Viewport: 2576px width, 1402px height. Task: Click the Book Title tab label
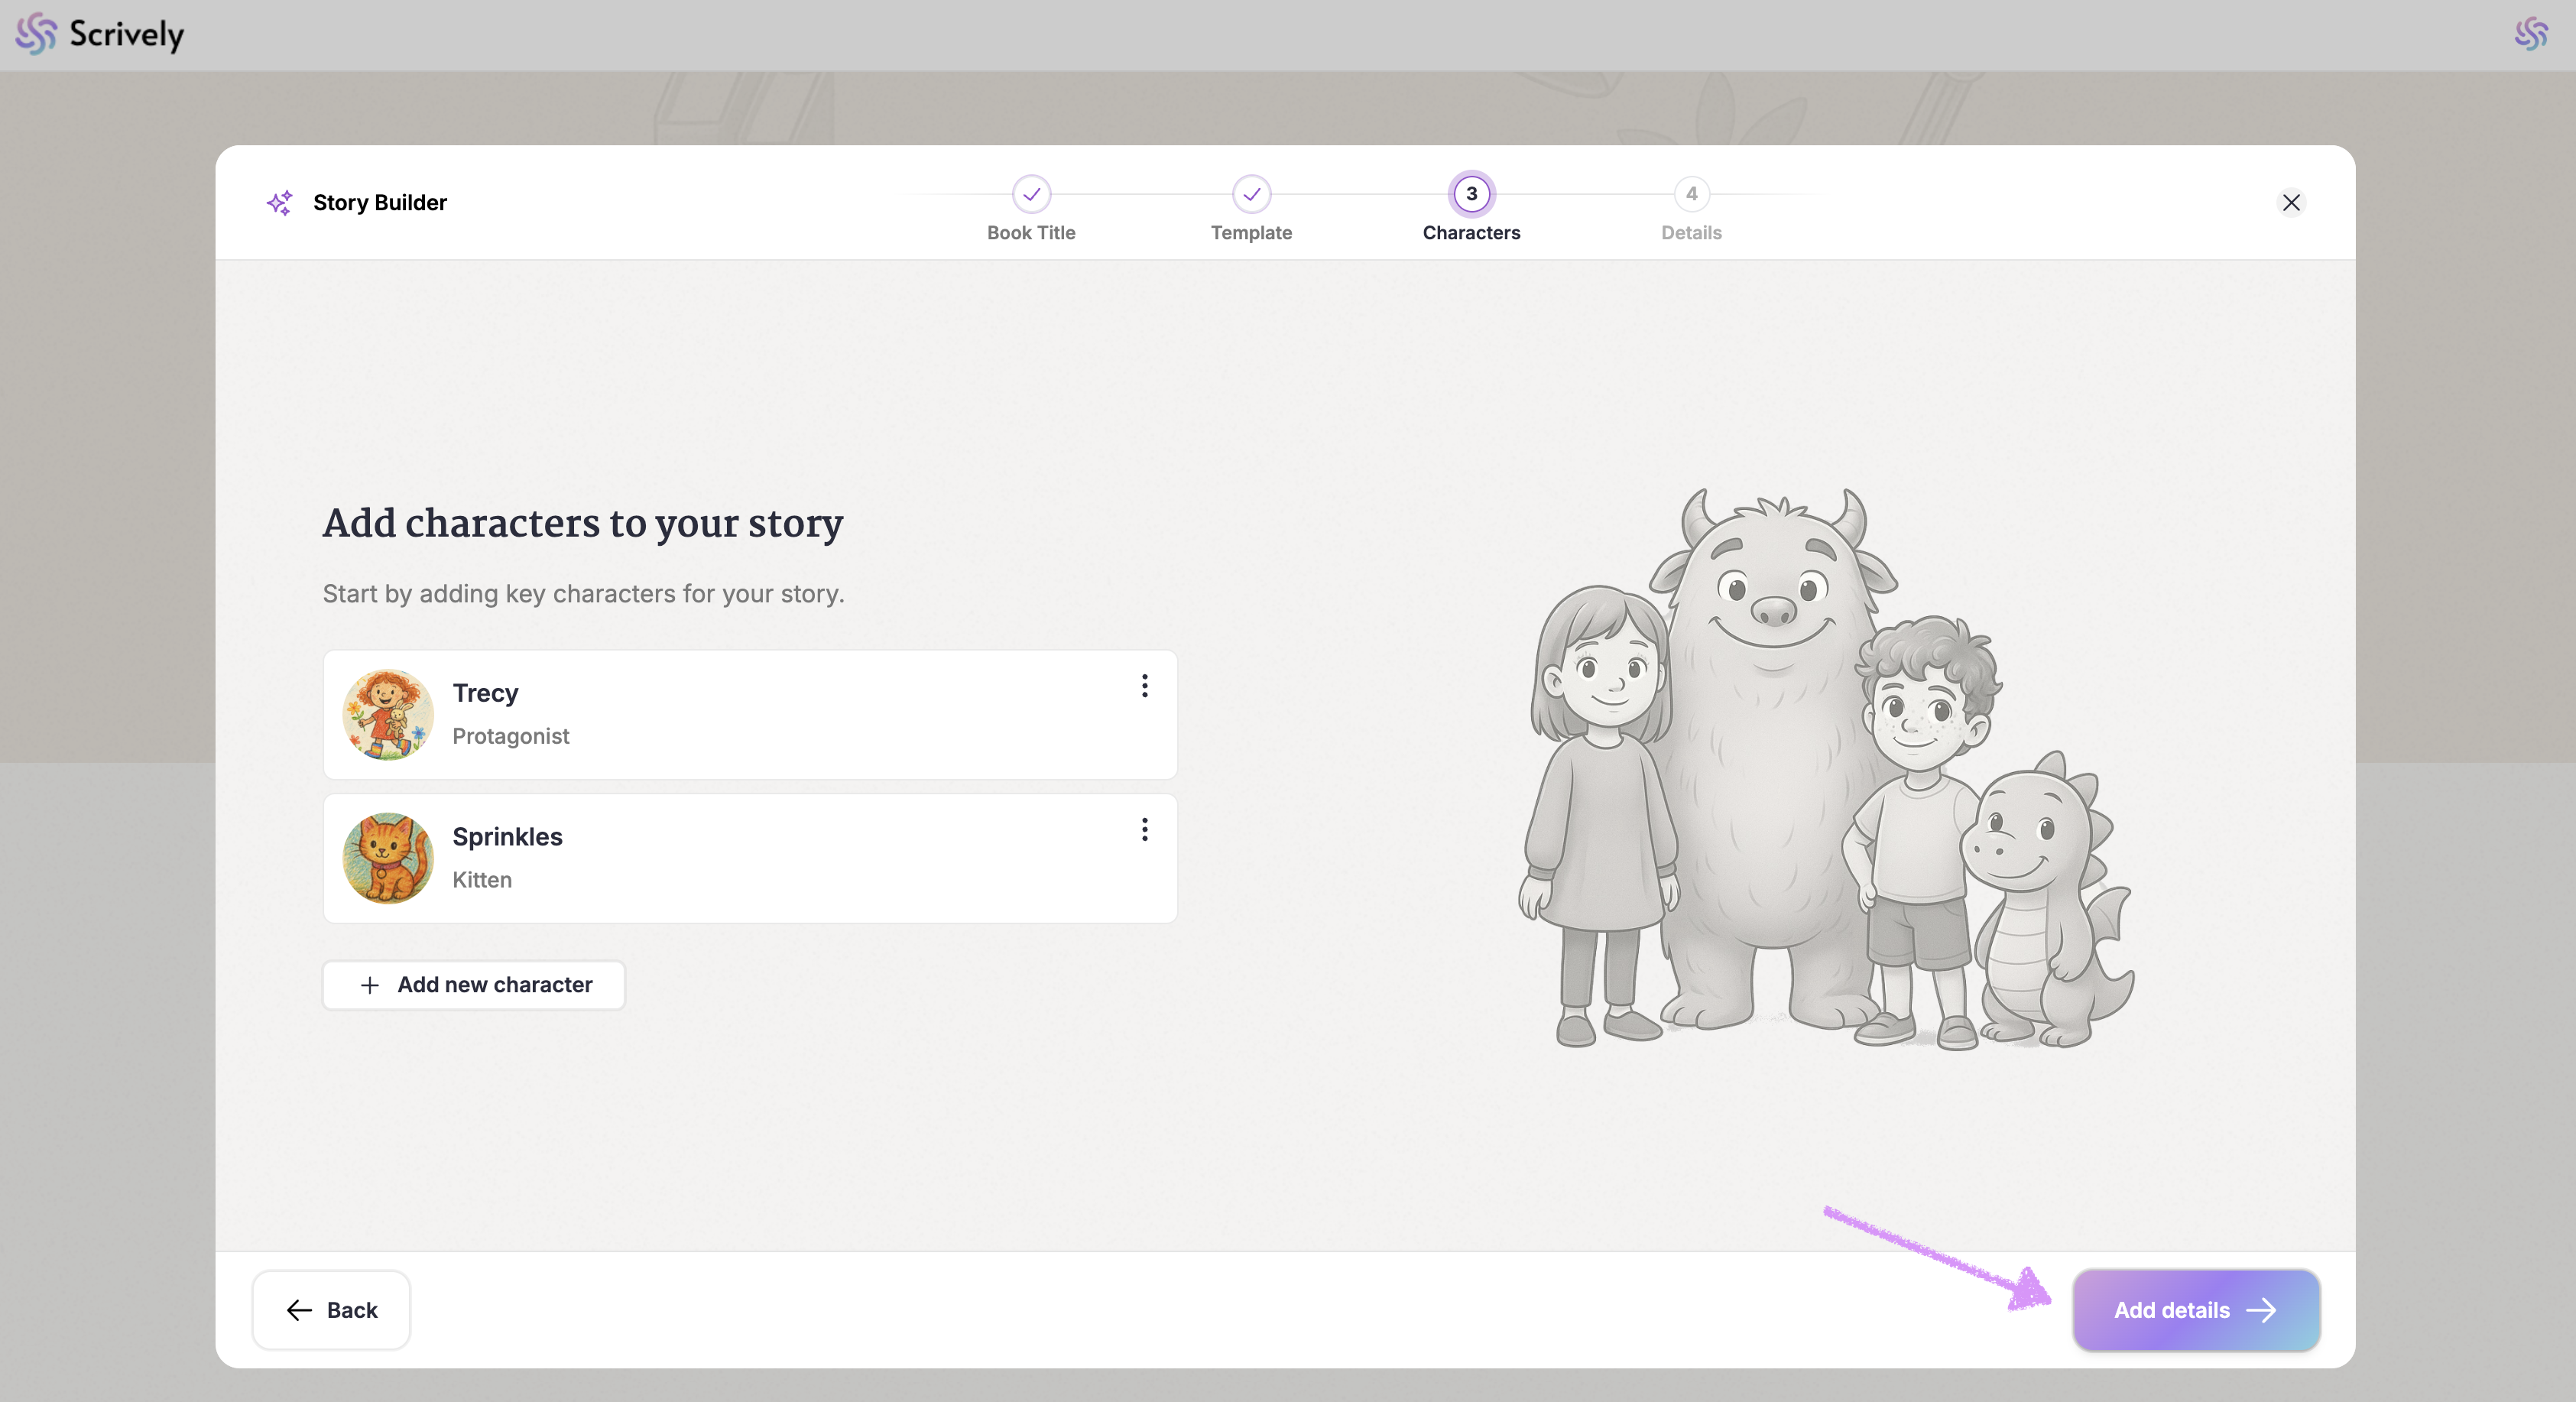[x=1031, y=233]
